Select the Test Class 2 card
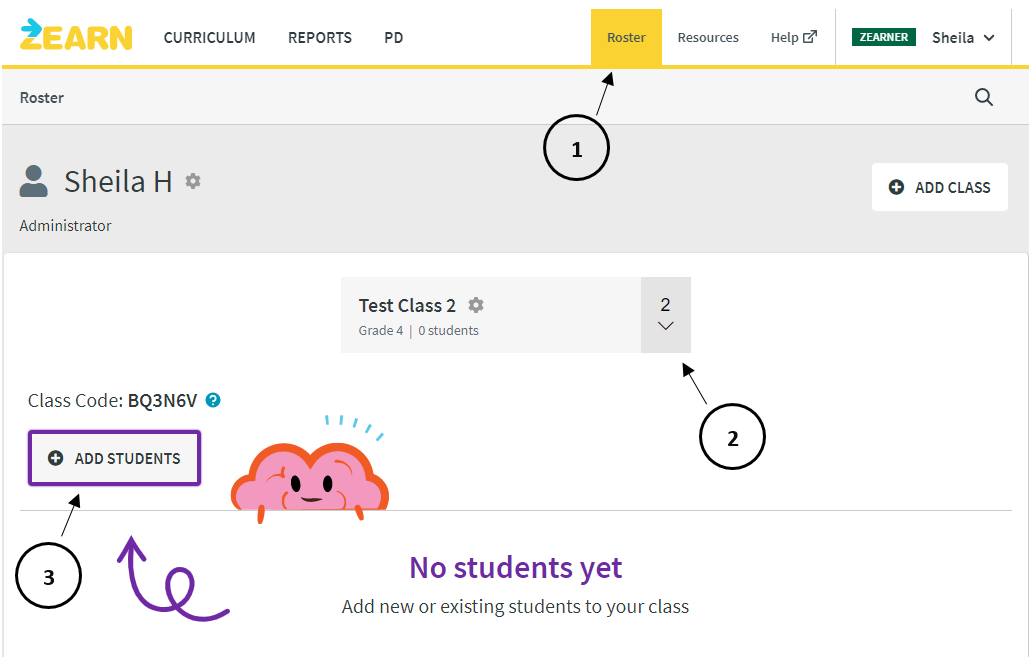This screenshot has width=1029, height=657. click(x=491, y=315)
